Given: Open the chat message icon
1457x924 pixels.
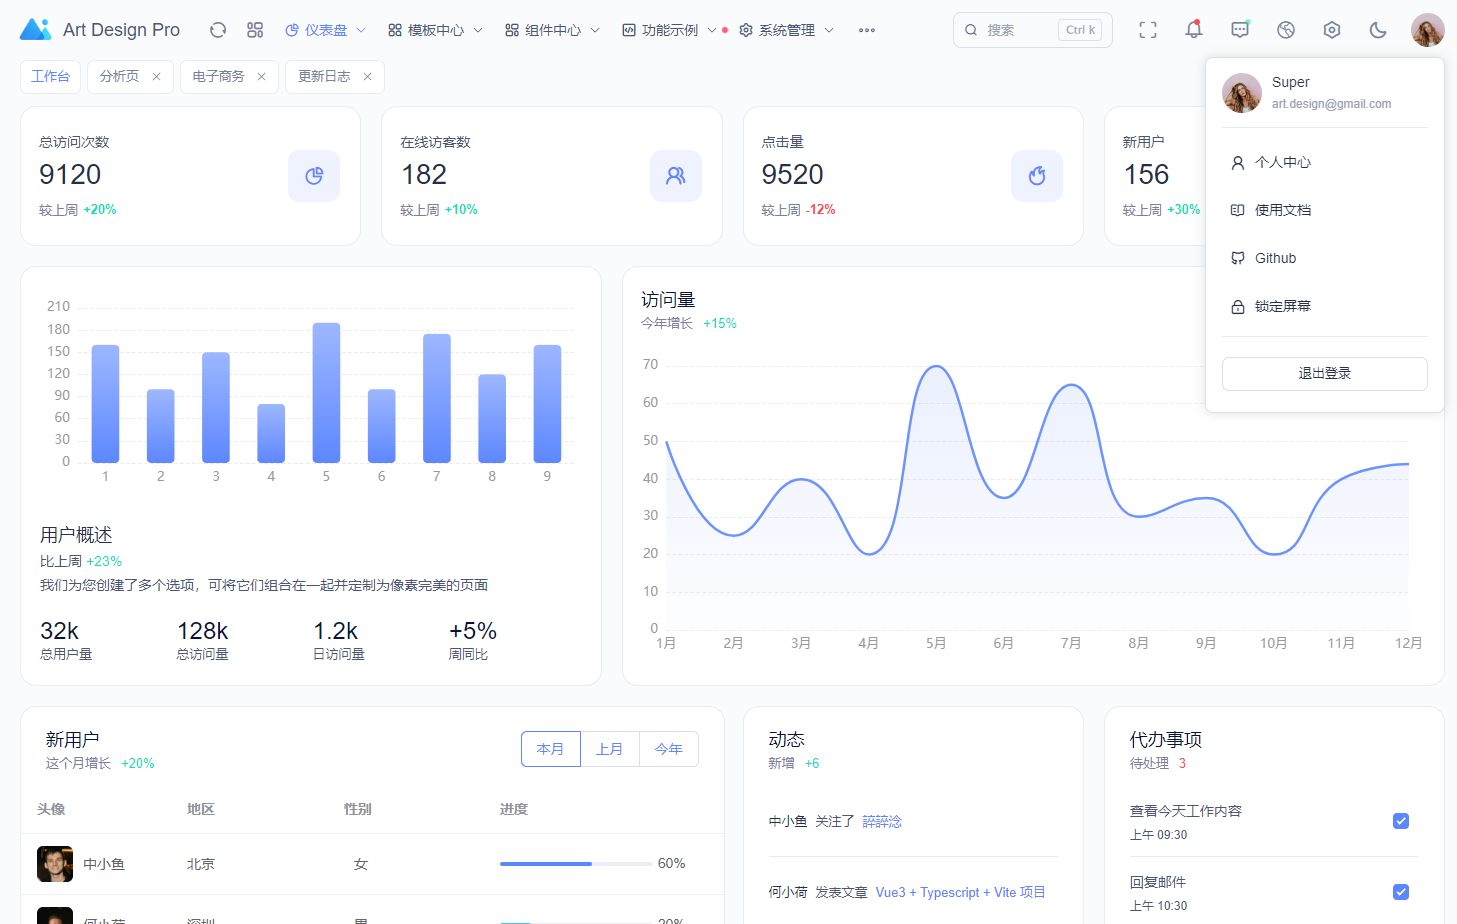Looking at the screenshot, I should coord(1240,30).
